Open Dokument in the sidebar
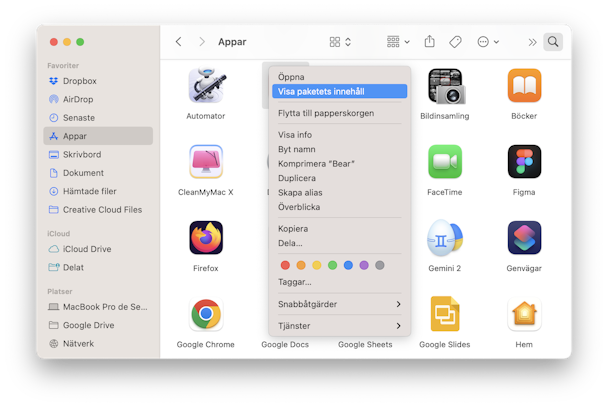Image resolution: width=608 pixels, height=407 pixels. pyautogui.click(x=98, y=173)
